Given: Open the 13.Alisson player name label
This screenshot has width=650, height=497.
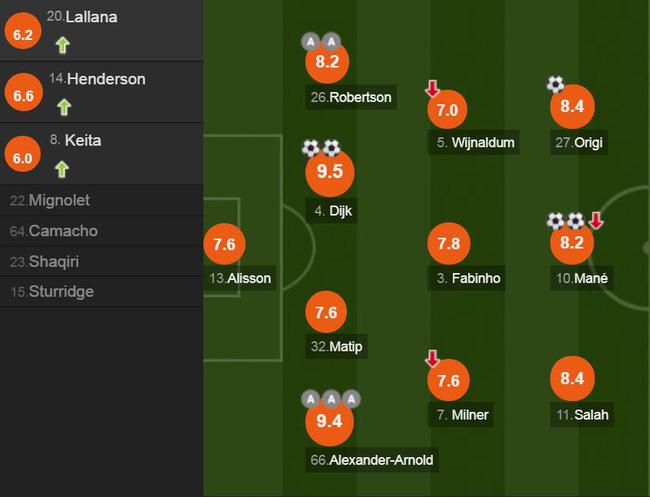Looking at the screenshot, I should [x=240, y=278].
